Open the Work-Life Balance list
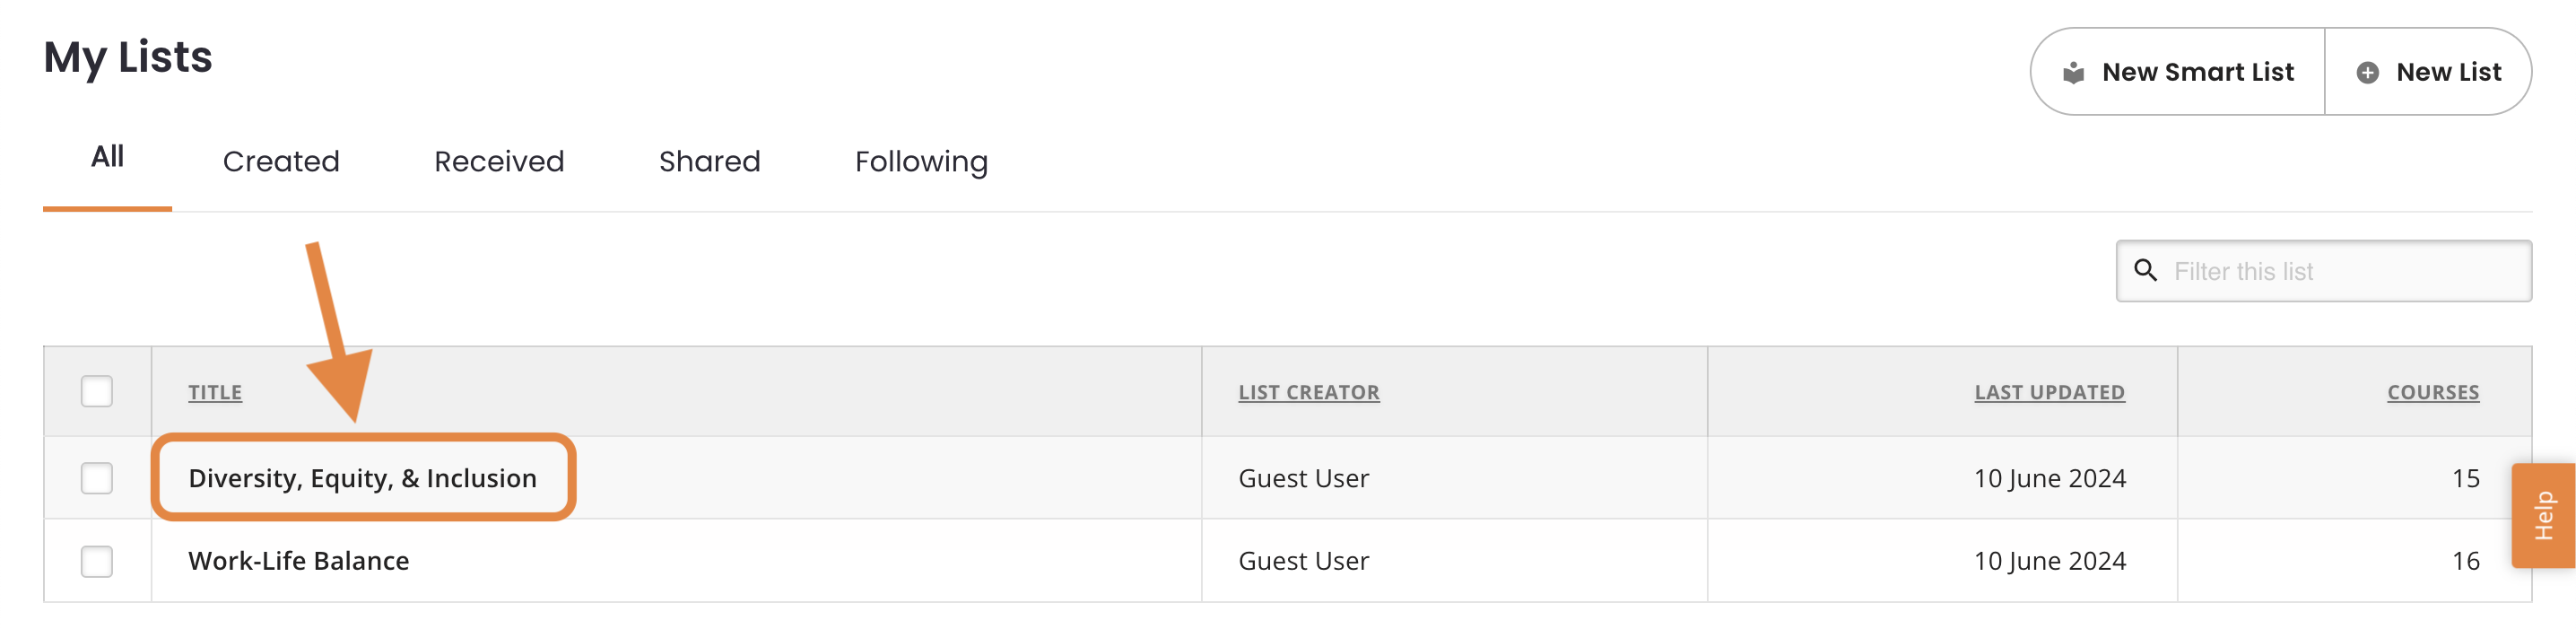Viewport: 2576px width, 629px height. coord(298,561)
